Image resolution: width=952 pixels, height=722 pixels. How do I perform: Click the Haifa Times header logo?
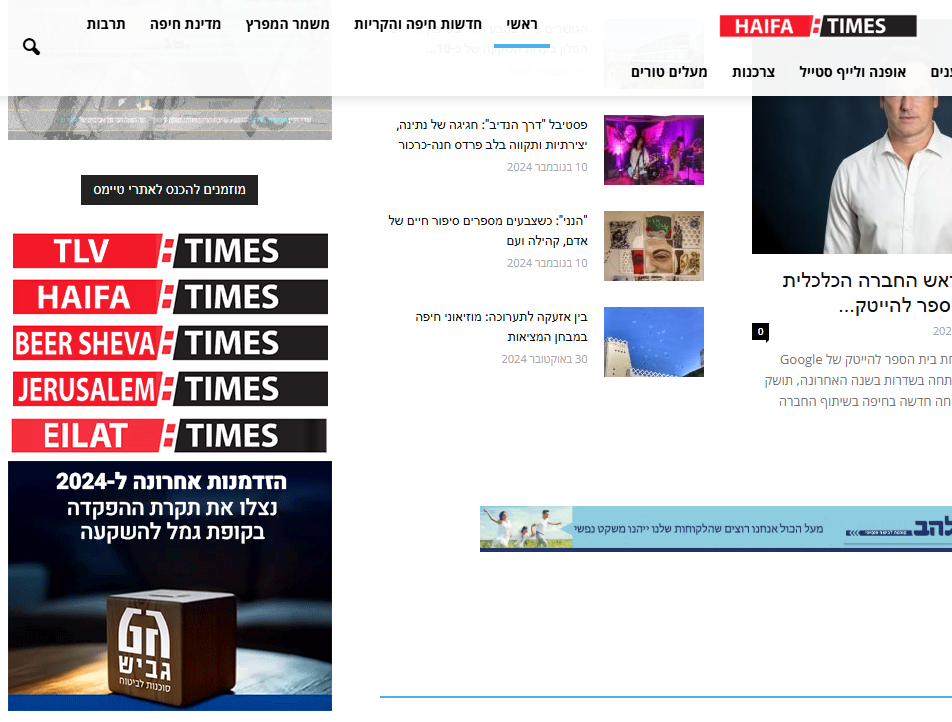pyautogui.click(x=817, y=26)
